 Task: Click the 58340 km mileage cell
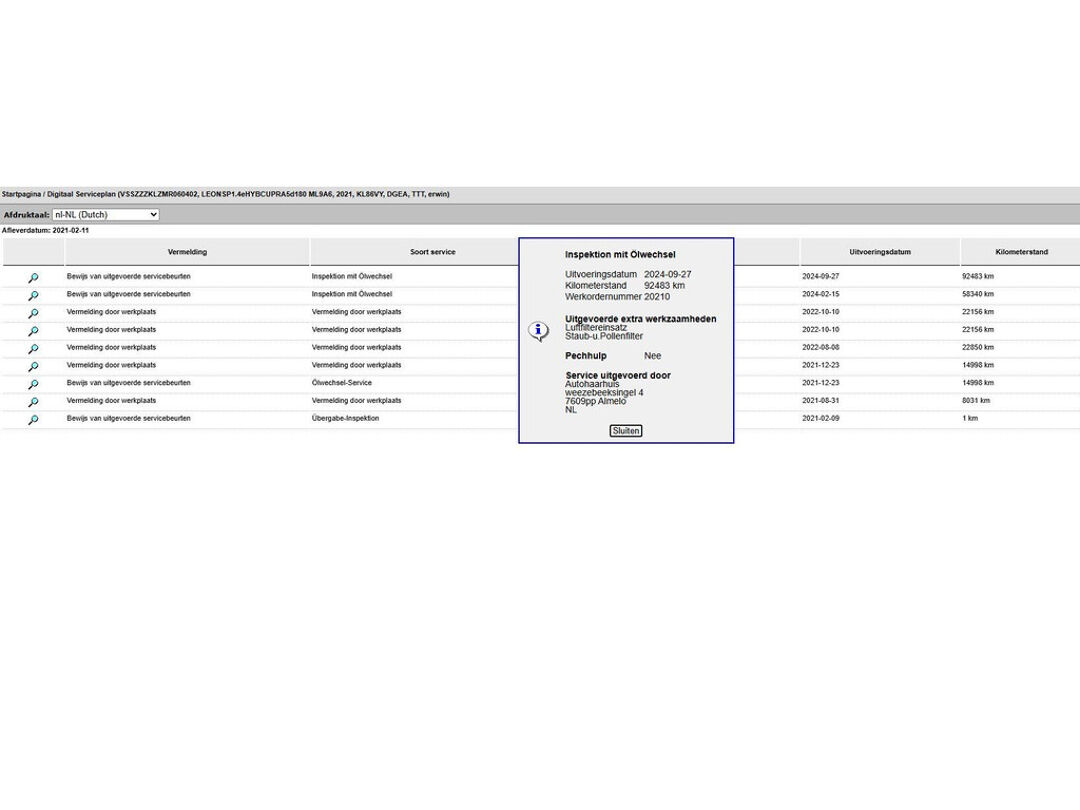coord(978,294)
